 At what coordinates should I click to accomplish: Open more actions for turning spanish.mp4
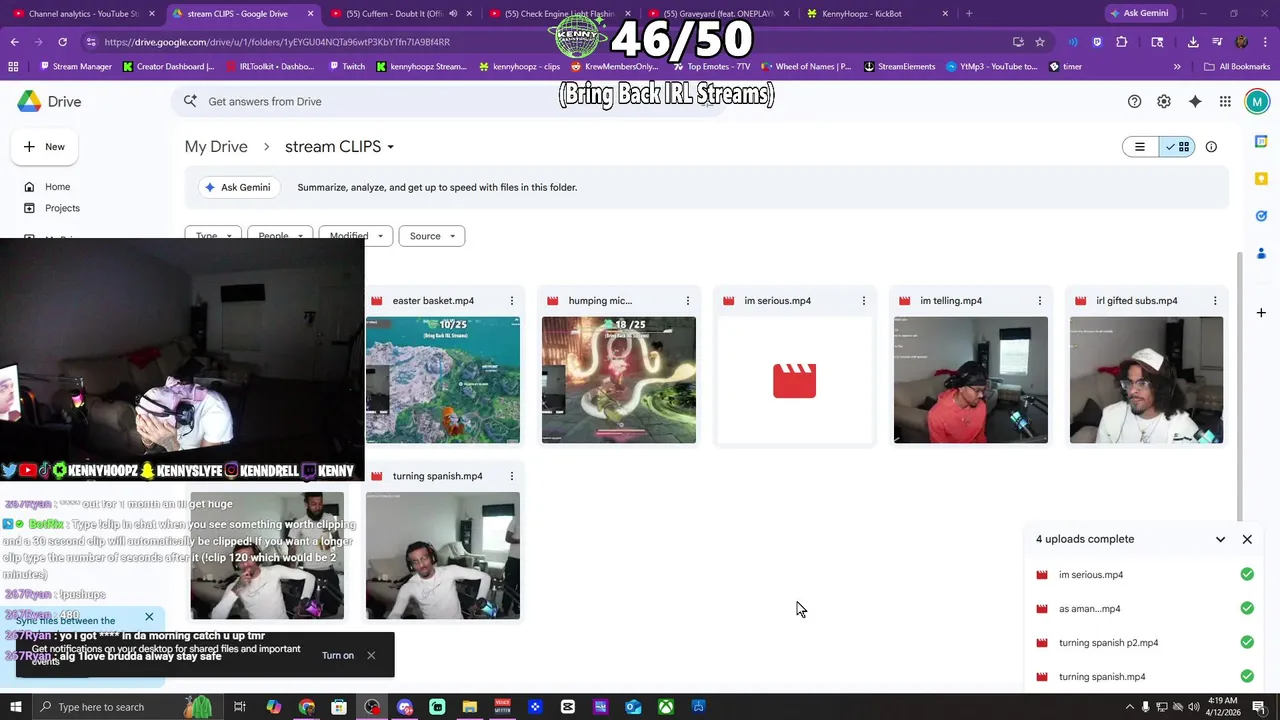[512, 476]
